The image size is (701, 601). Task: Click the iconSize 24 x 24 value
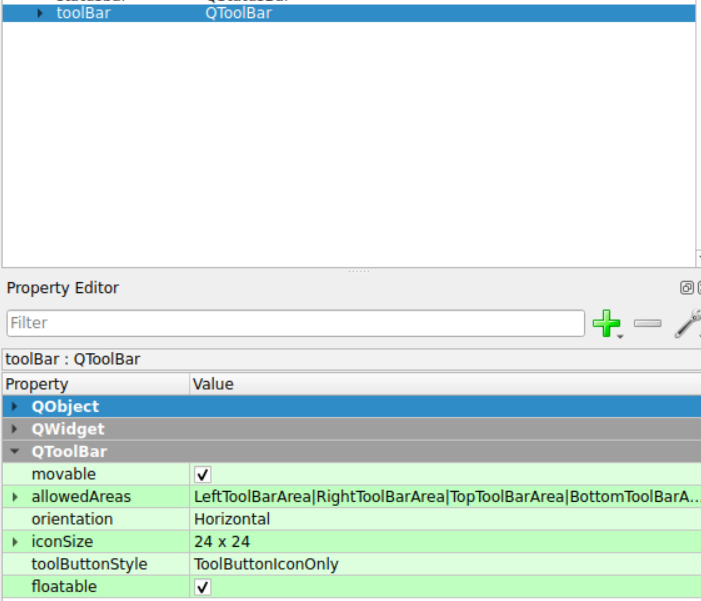click(x=222, y=542)
